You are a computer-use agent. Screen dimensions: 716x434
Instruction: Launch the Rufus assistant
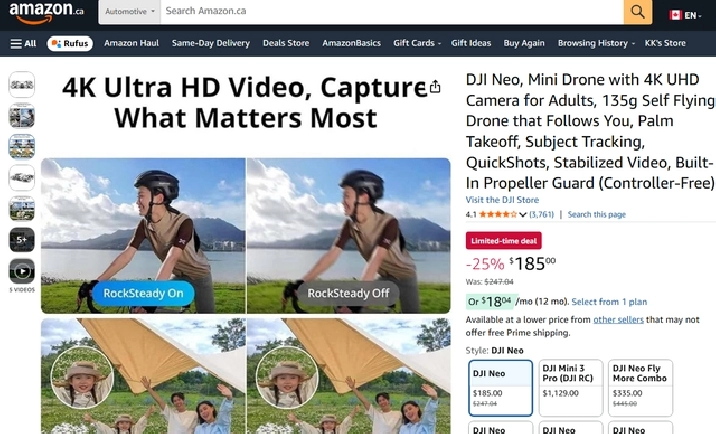click(69, 43)
